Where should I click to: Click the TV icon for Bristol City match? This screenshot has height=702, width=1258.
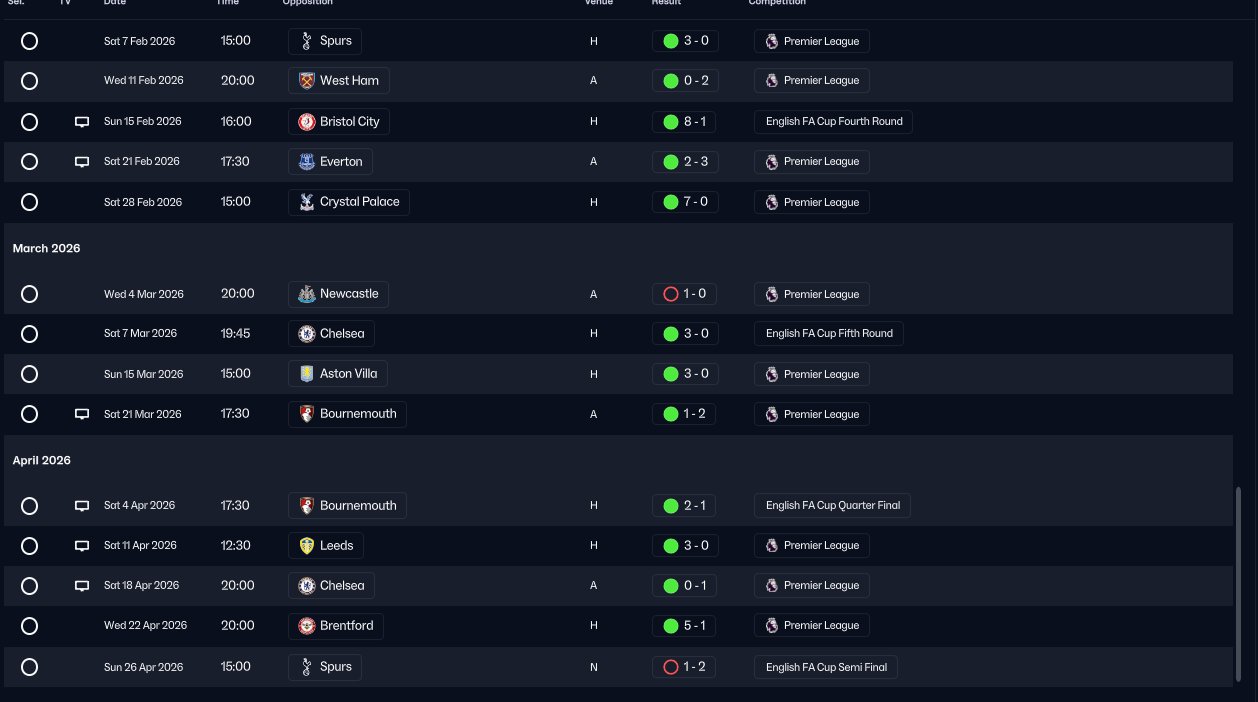pyautogui.click(x=82, y=122)
